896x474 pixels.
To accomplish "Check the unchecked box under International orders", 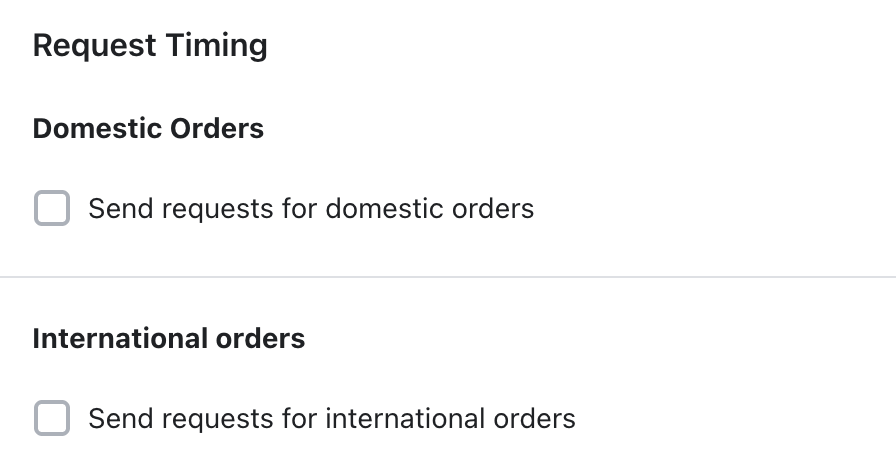I will 52,418.
